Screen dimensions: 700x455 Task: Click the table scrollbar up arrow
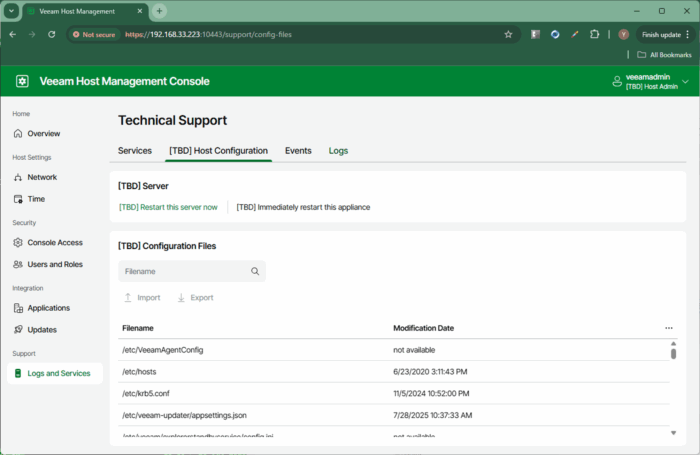tap(673, 343)
